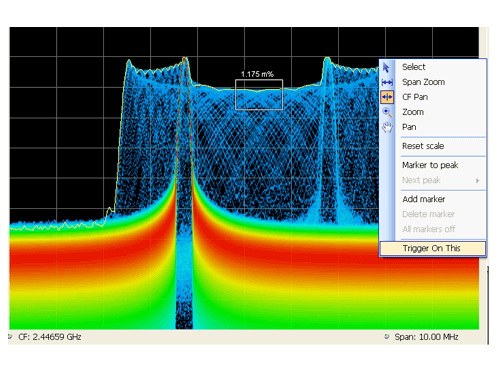Click the Zoom magnifier icon
Image resolution: width=500 pixels, height=375 pixels.
pyautogui.click(x=387, y=112)
